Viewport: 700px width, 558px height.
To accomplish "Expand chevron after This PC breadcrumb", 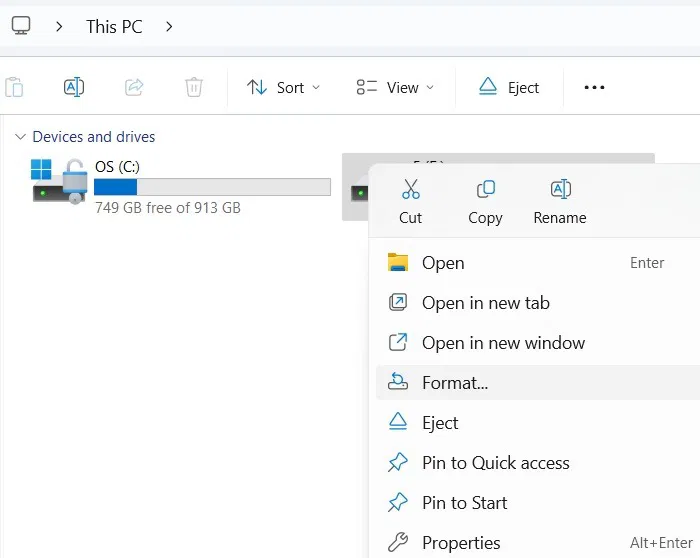I will (169, 26).
